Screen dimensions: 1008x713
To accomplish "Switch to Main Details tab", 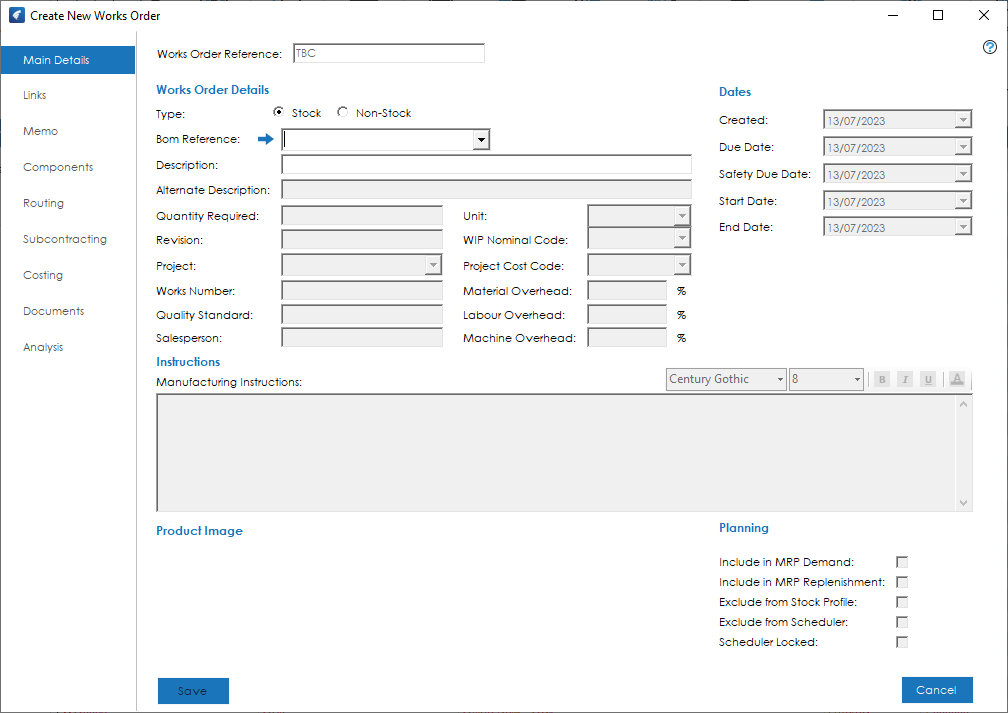I will pos(68,60).
